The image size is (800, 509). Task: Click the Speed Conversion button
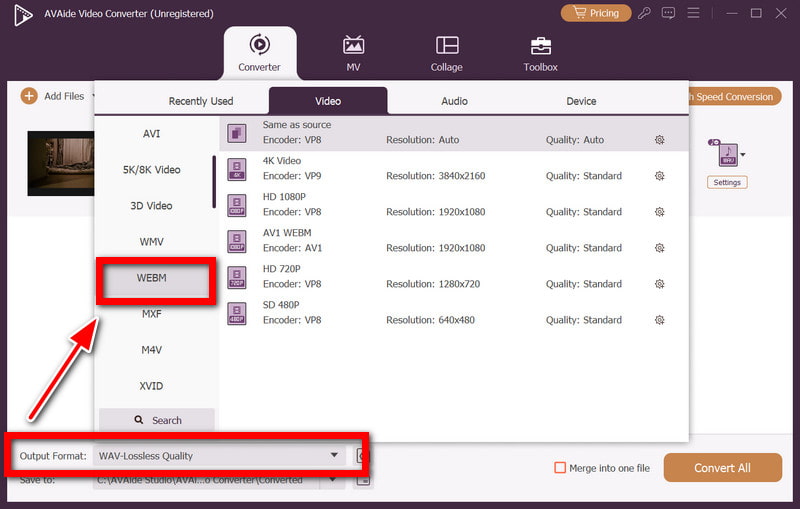pos(733,96)
